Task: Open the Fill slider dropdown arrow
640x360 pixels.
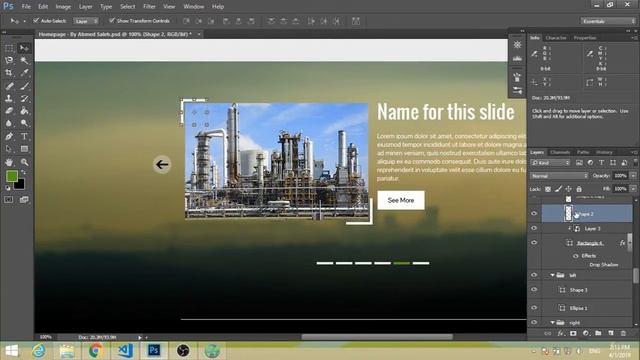Action: [x=633, y=189]
